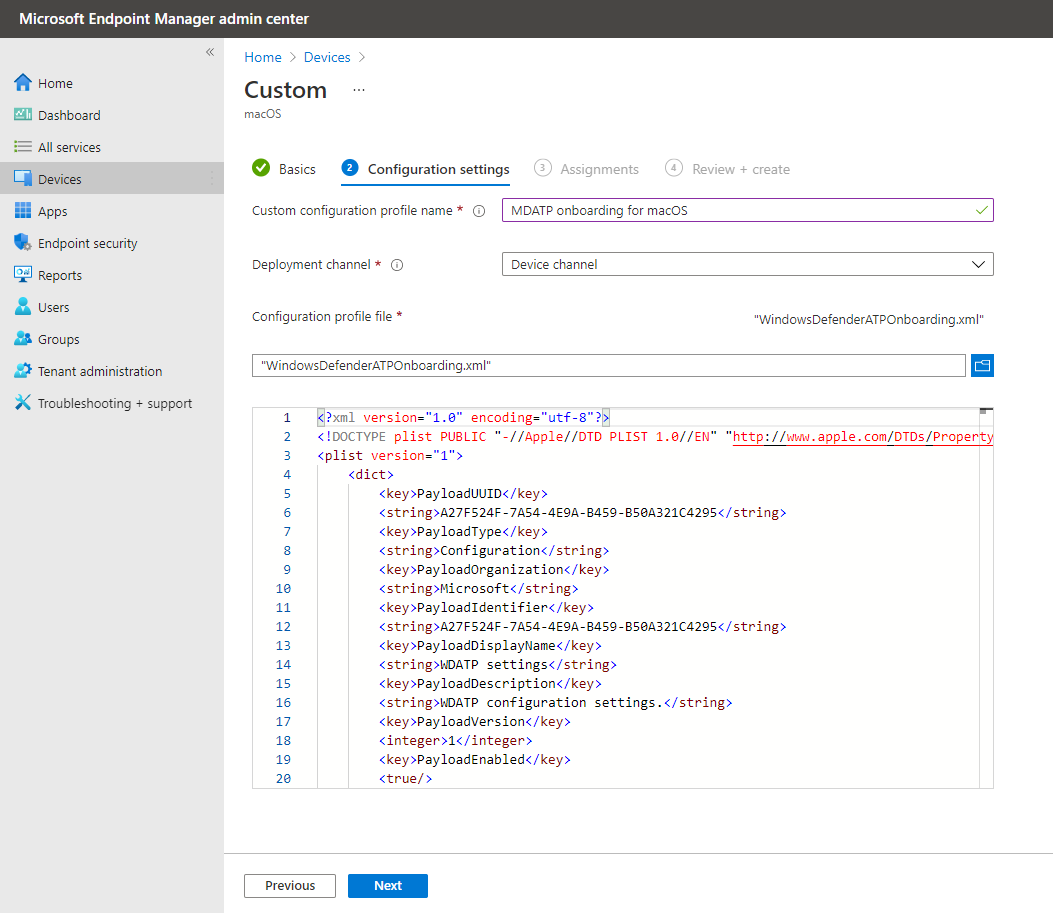The width and height of the screenshot is (1053, 913).
Task: Open the Review + create tab
Action: 741,169
